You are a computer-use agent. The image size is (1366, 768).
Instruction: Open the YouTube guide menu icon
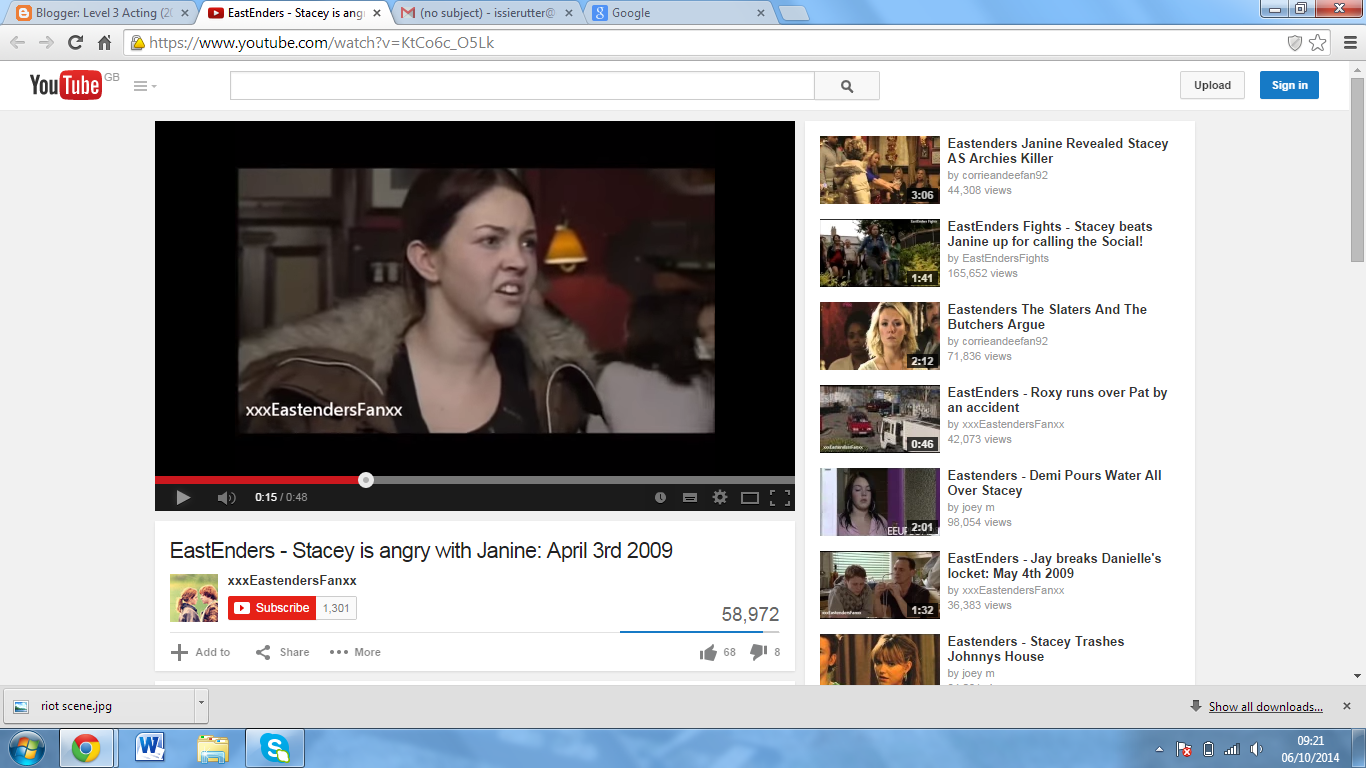[x=145, y=86]
